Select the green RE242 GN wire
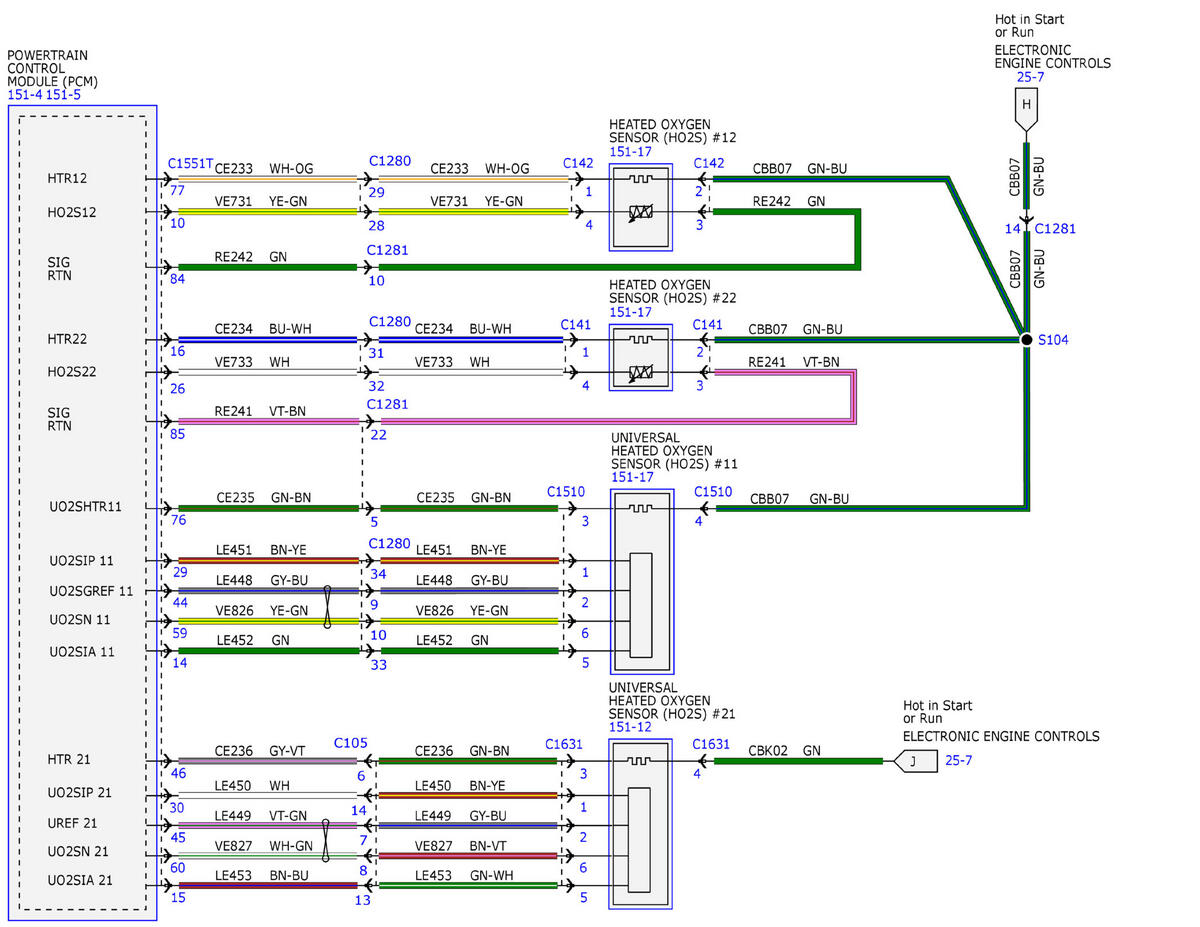The height and width of the screenshot is (927, 1200). point(268,267)
